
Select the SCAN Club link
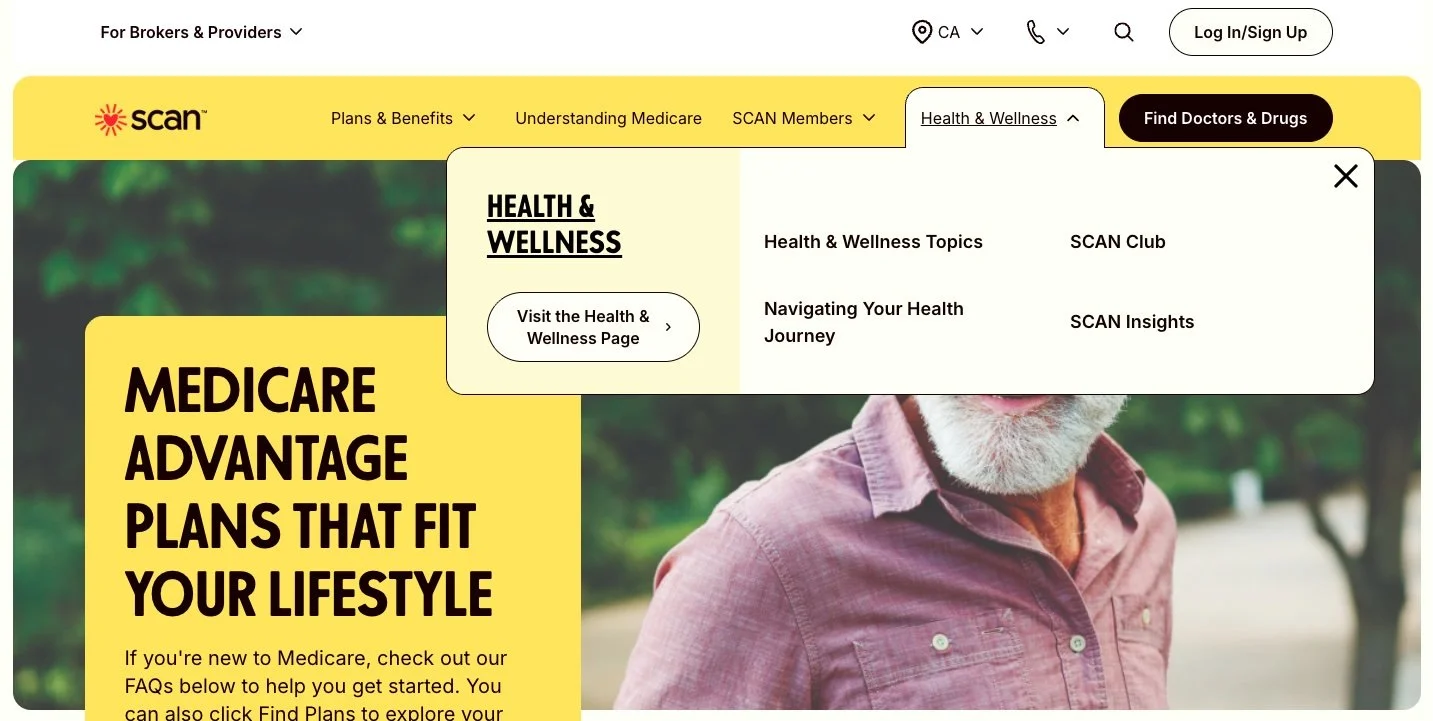1117,242
